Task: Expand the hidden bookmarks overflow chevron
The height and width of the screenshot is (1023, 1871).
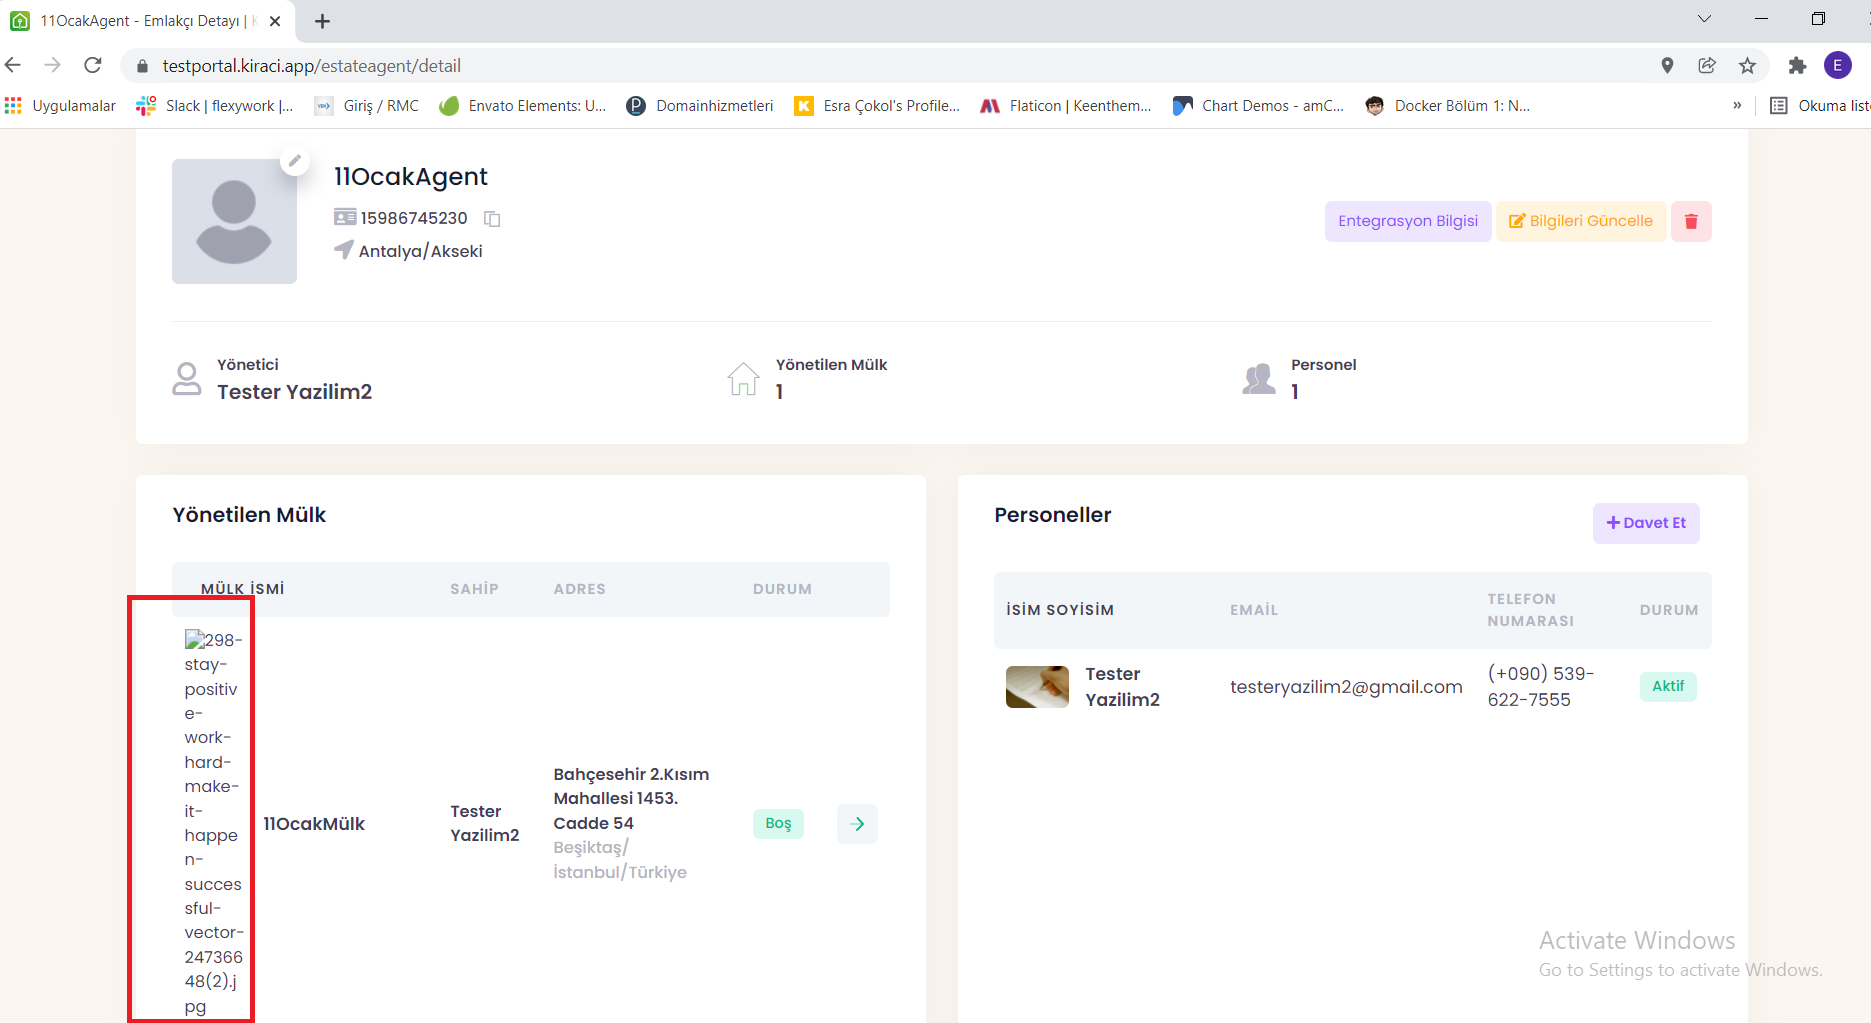Action: [x=1737, y=106]
